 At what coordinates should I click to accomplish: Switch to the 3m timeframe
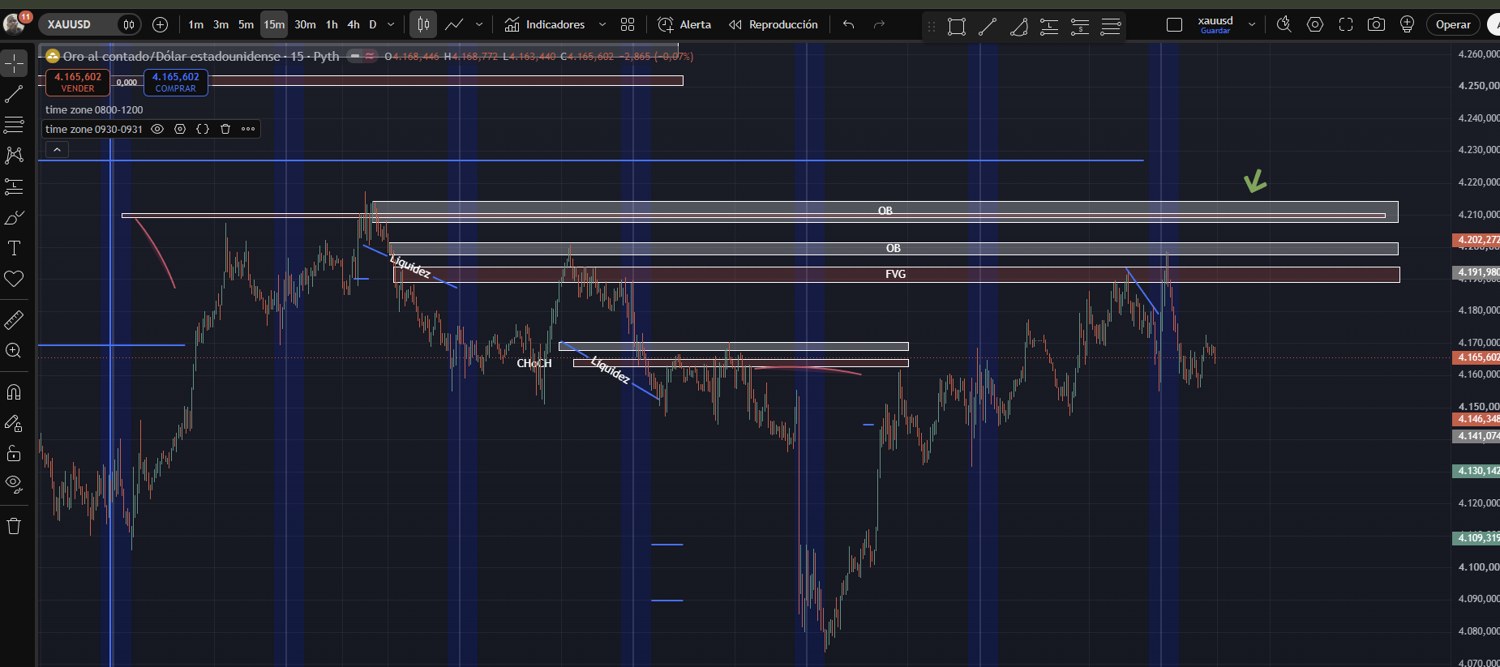pyautogui.click(x=221, y=24)
